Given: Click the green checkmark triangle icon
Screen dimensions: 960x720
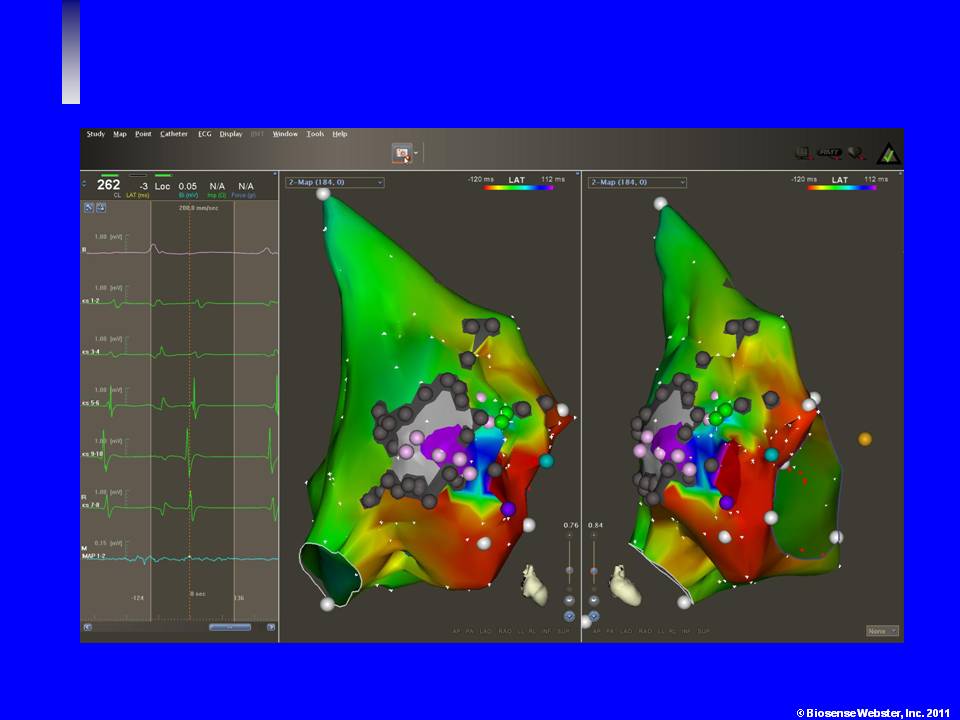Looking at the screenshot, I should 887,154.
